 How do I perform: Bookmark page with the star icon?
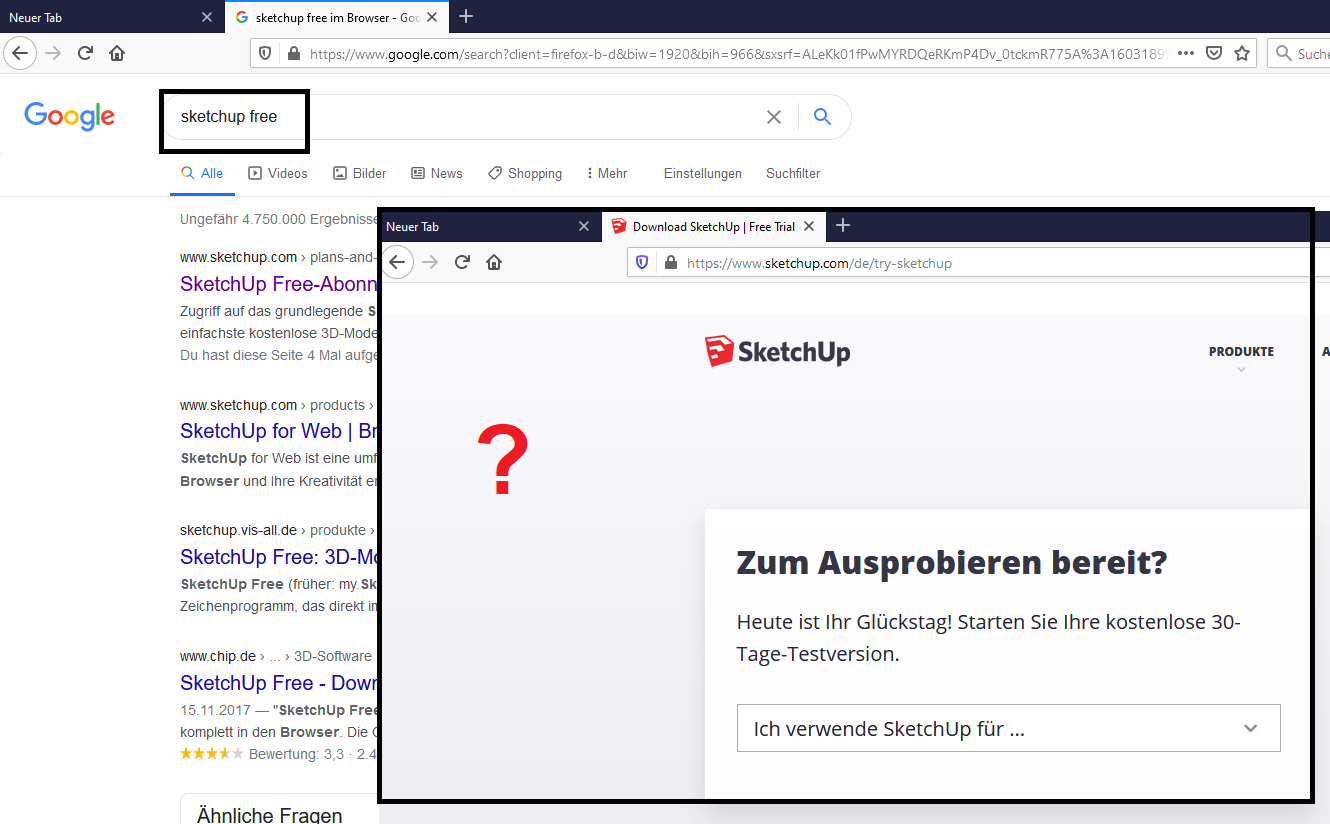point(1242,53)
